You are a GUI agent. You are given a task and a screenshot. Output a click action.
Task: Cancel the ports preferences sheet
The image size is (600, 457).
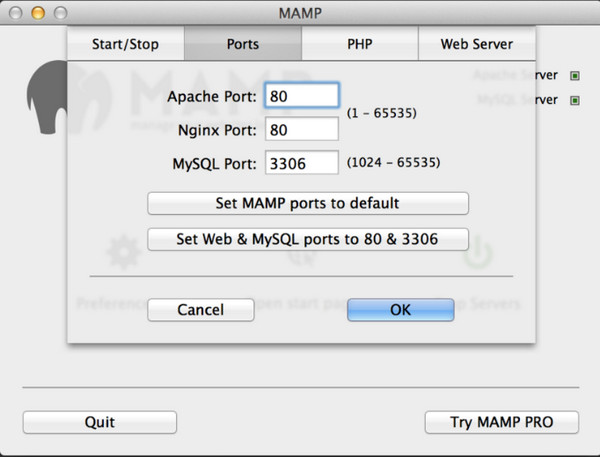tap(200, 310)
